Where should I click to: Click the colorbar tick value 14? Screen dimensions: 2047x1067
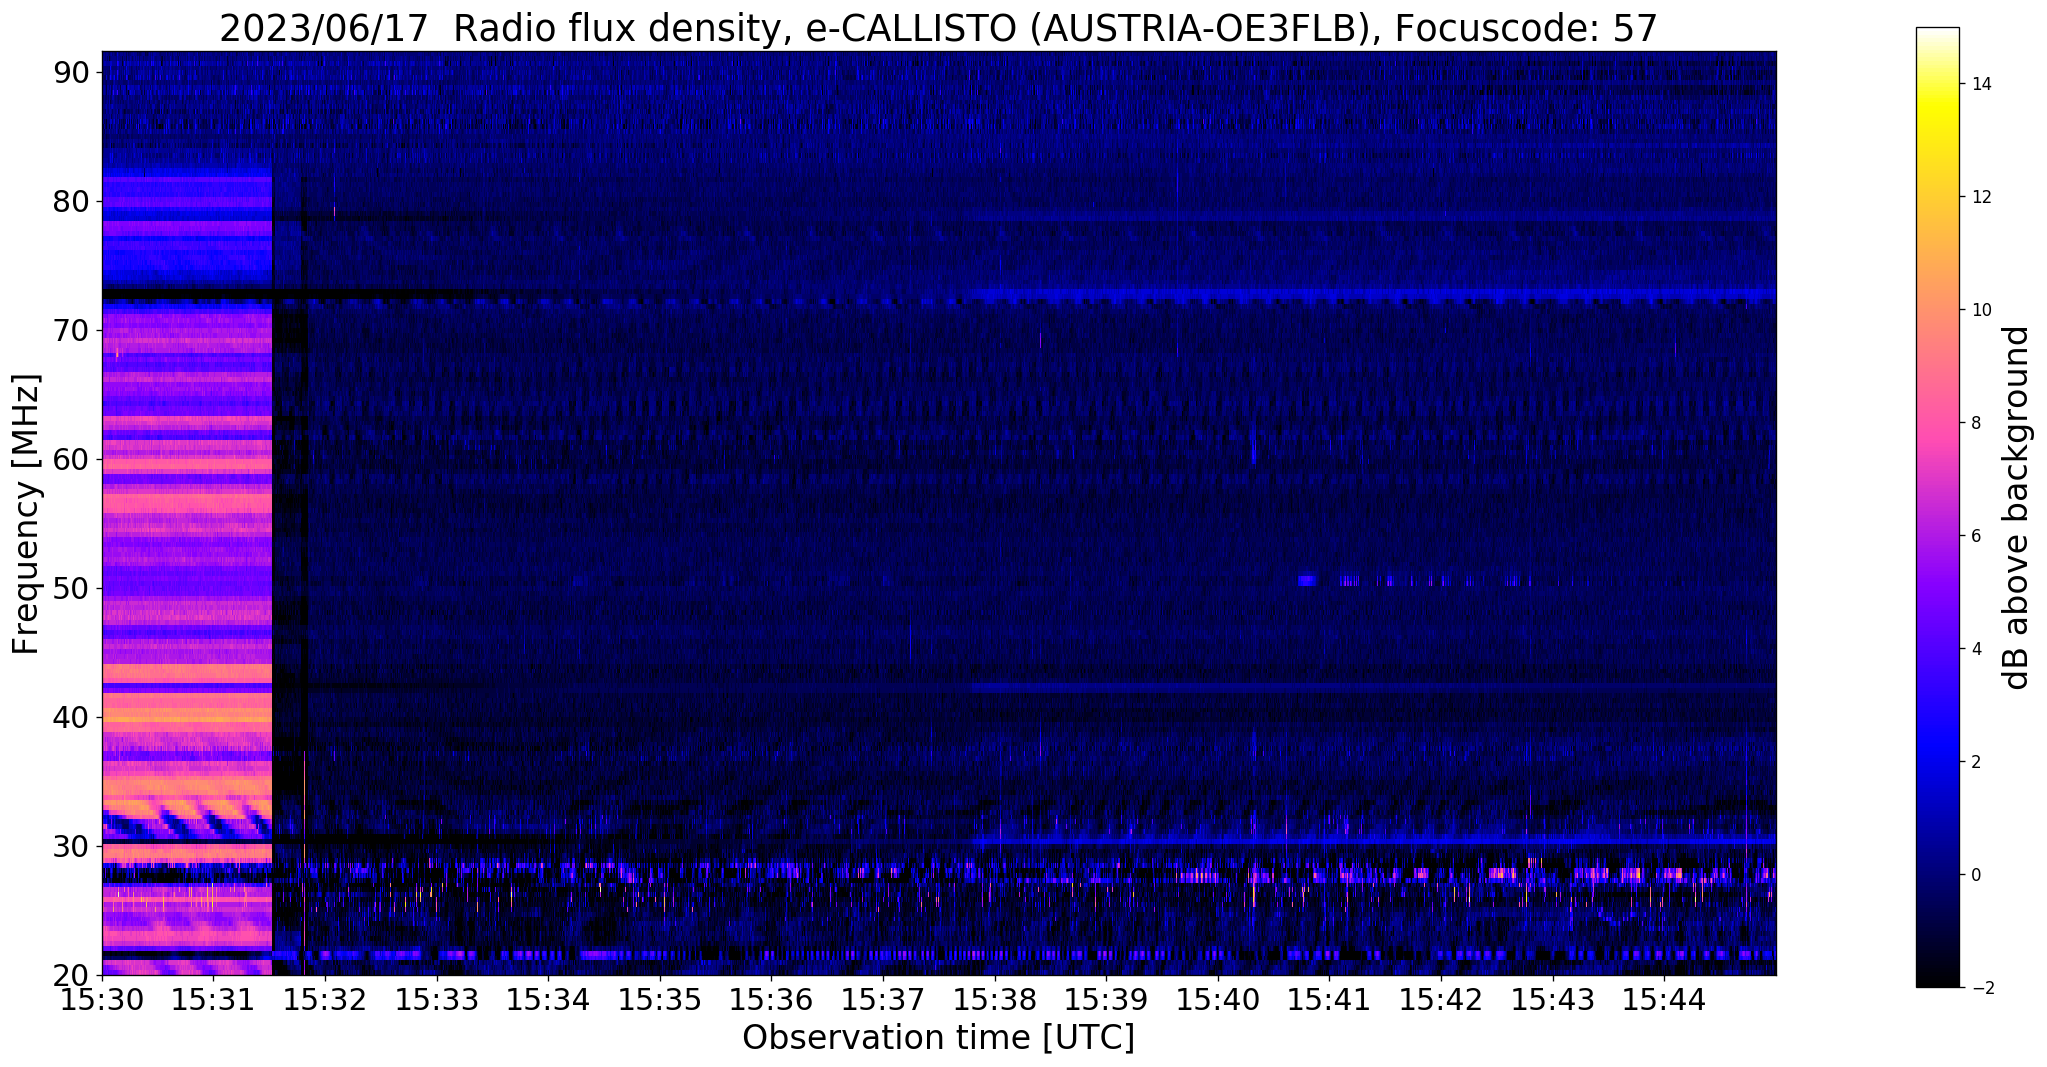[x=1980, y=84]
